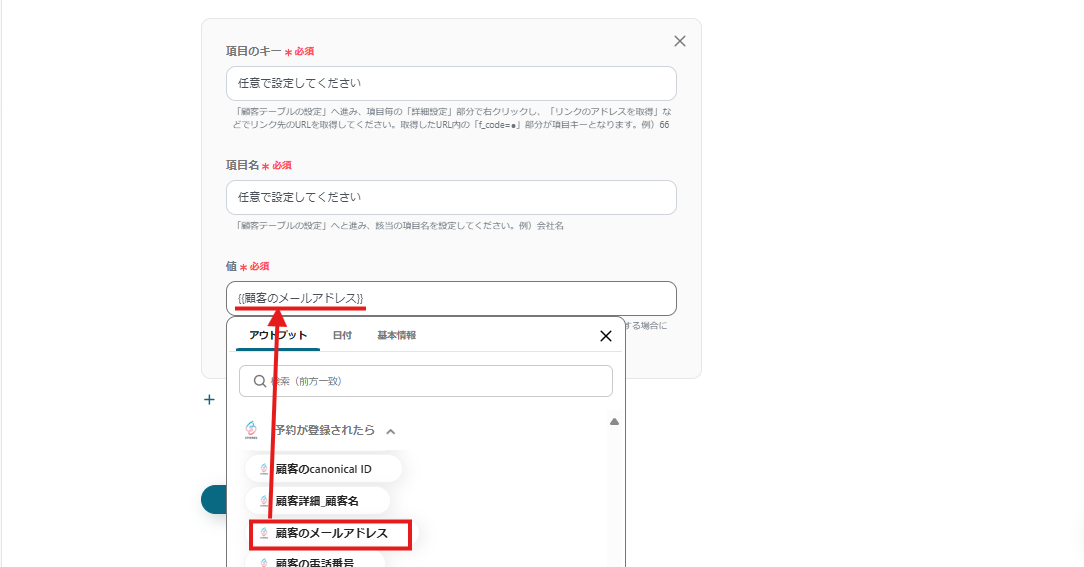The height and width of the screenshot is (567, 1084).
Task: Click the icon beside 顧客のcanonical ID
Action: coord(263,469)
